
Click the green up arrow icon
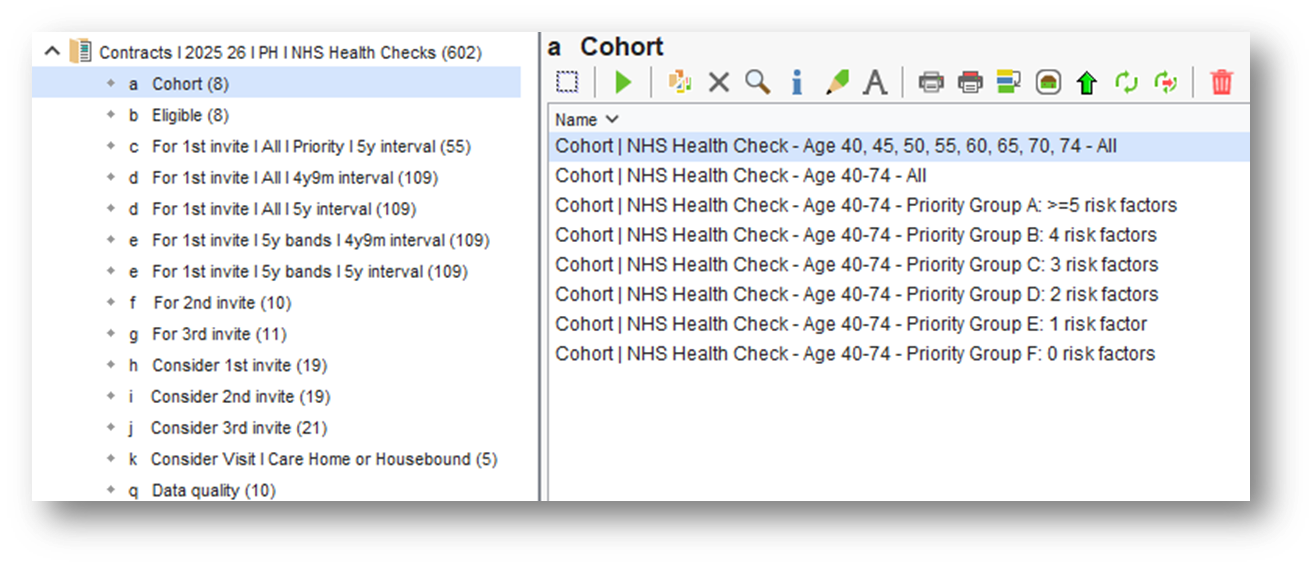pos(1087,83)
